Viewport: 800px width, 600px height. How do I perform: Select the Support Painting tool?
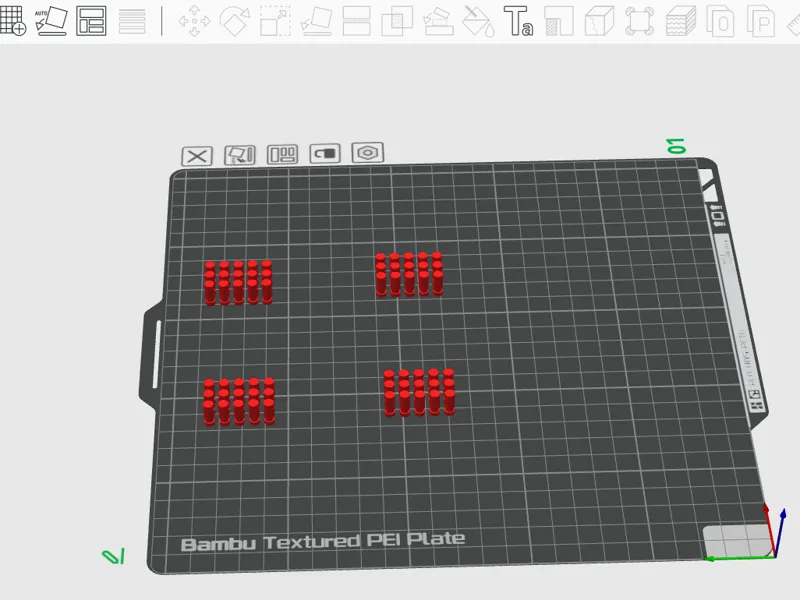tap(438, 20)
